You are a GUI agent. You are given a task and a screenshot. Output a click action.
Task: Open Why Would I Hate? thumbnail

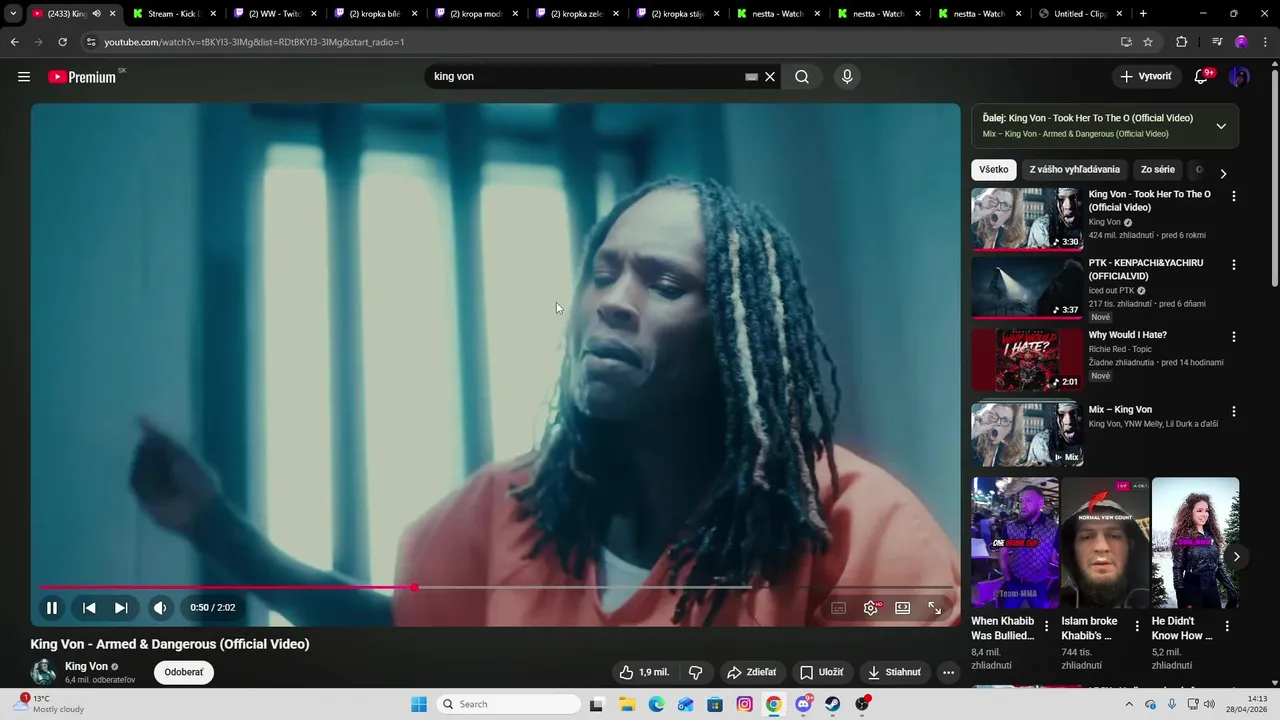coord(1027,360)
